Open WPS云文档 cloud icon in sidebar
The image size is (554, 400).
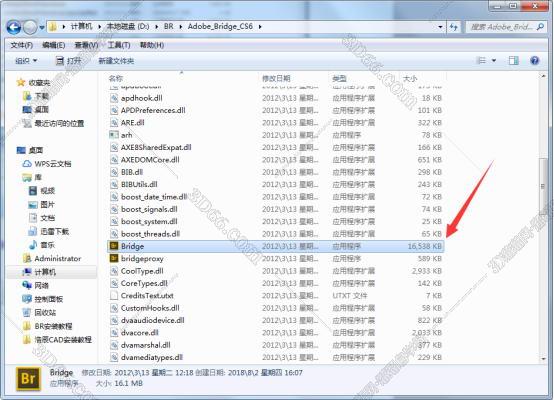pos(27,164)
